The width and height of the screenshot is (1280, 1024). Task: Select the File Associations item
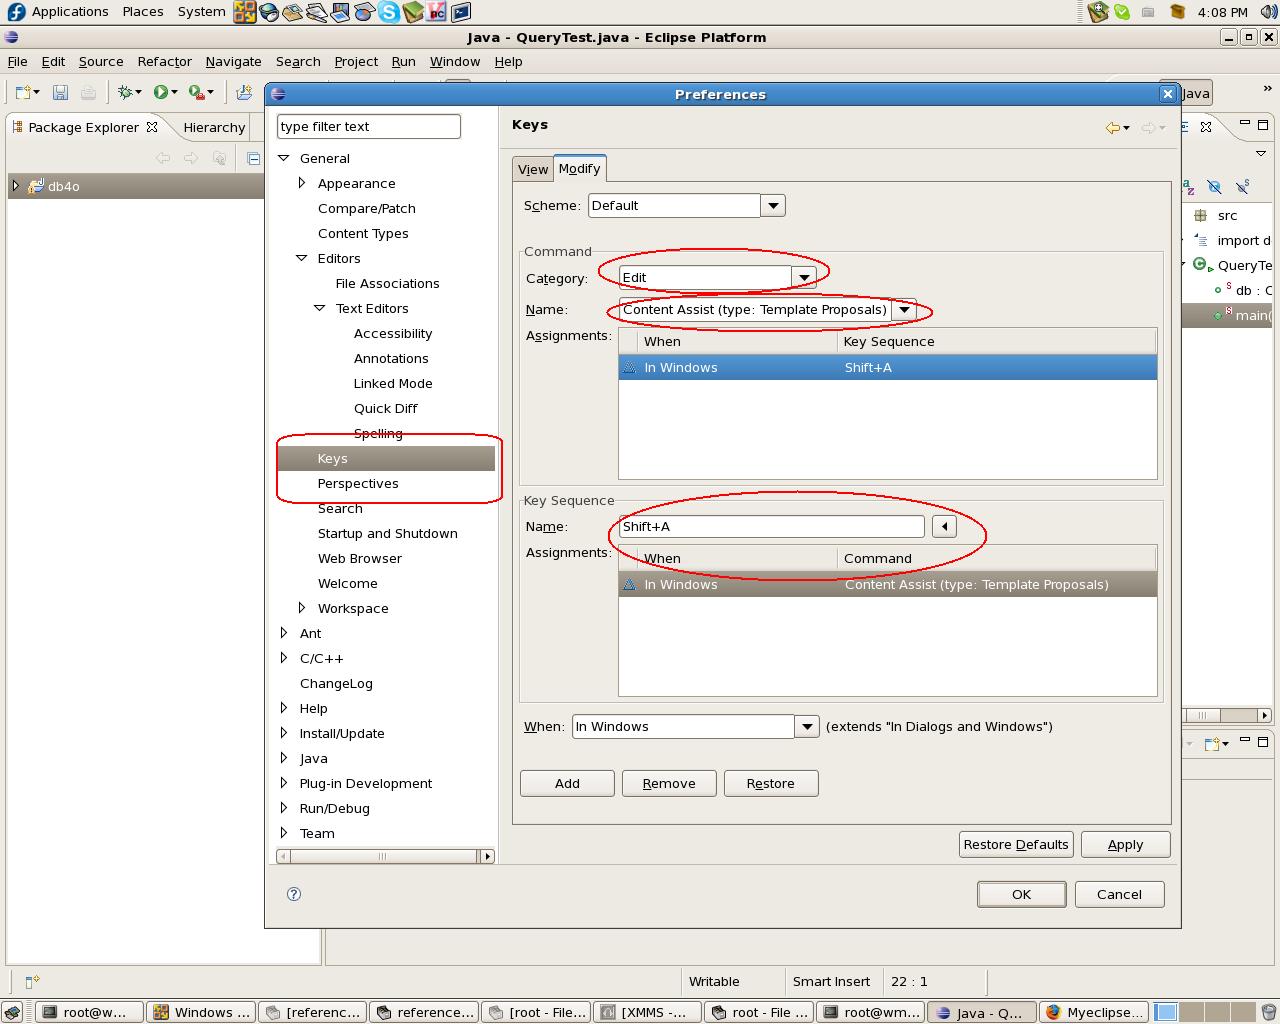(388, 283)
